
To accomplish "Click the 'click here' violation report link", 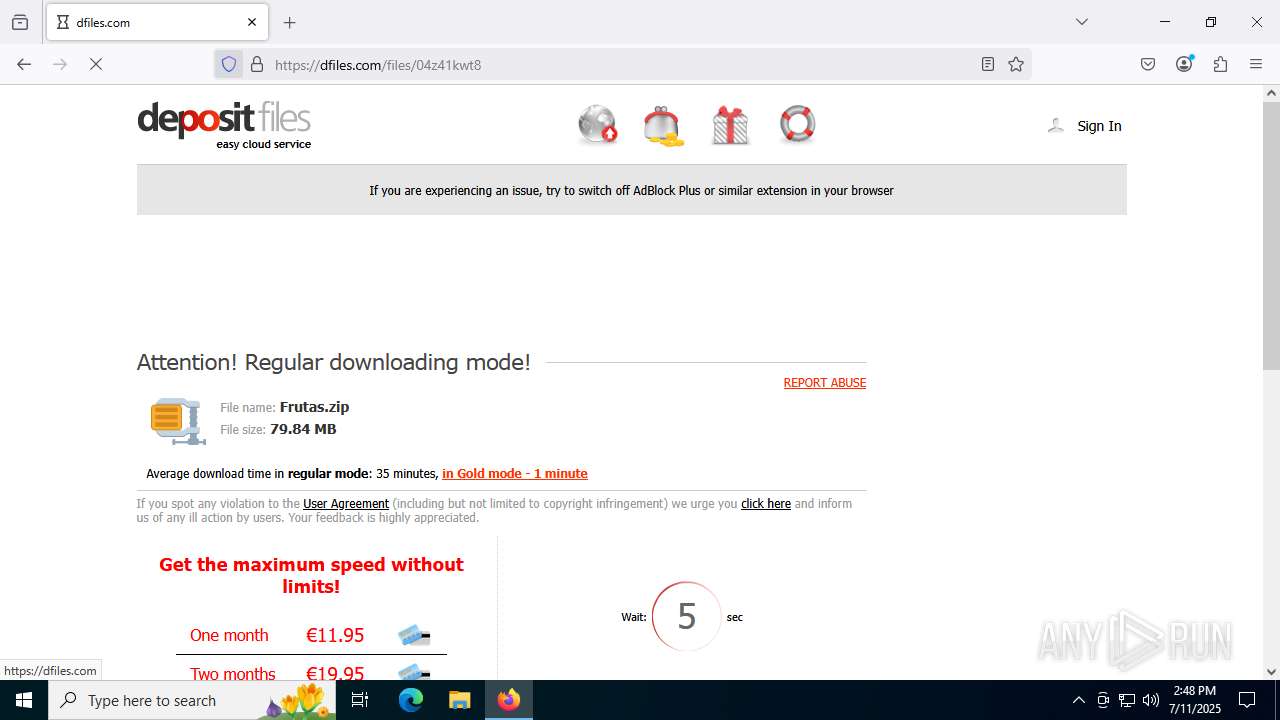I will click(766, 504).
